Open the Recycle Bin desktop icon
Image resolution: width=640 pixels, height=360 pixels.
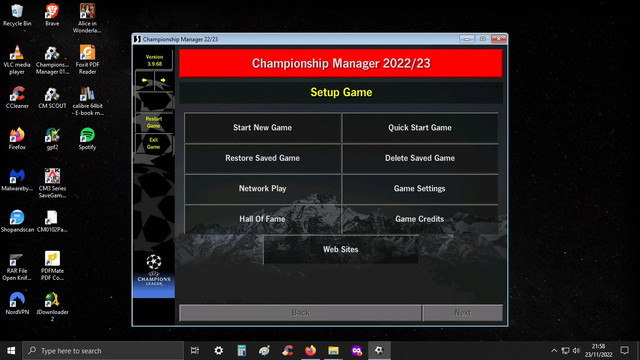[17, 16]
